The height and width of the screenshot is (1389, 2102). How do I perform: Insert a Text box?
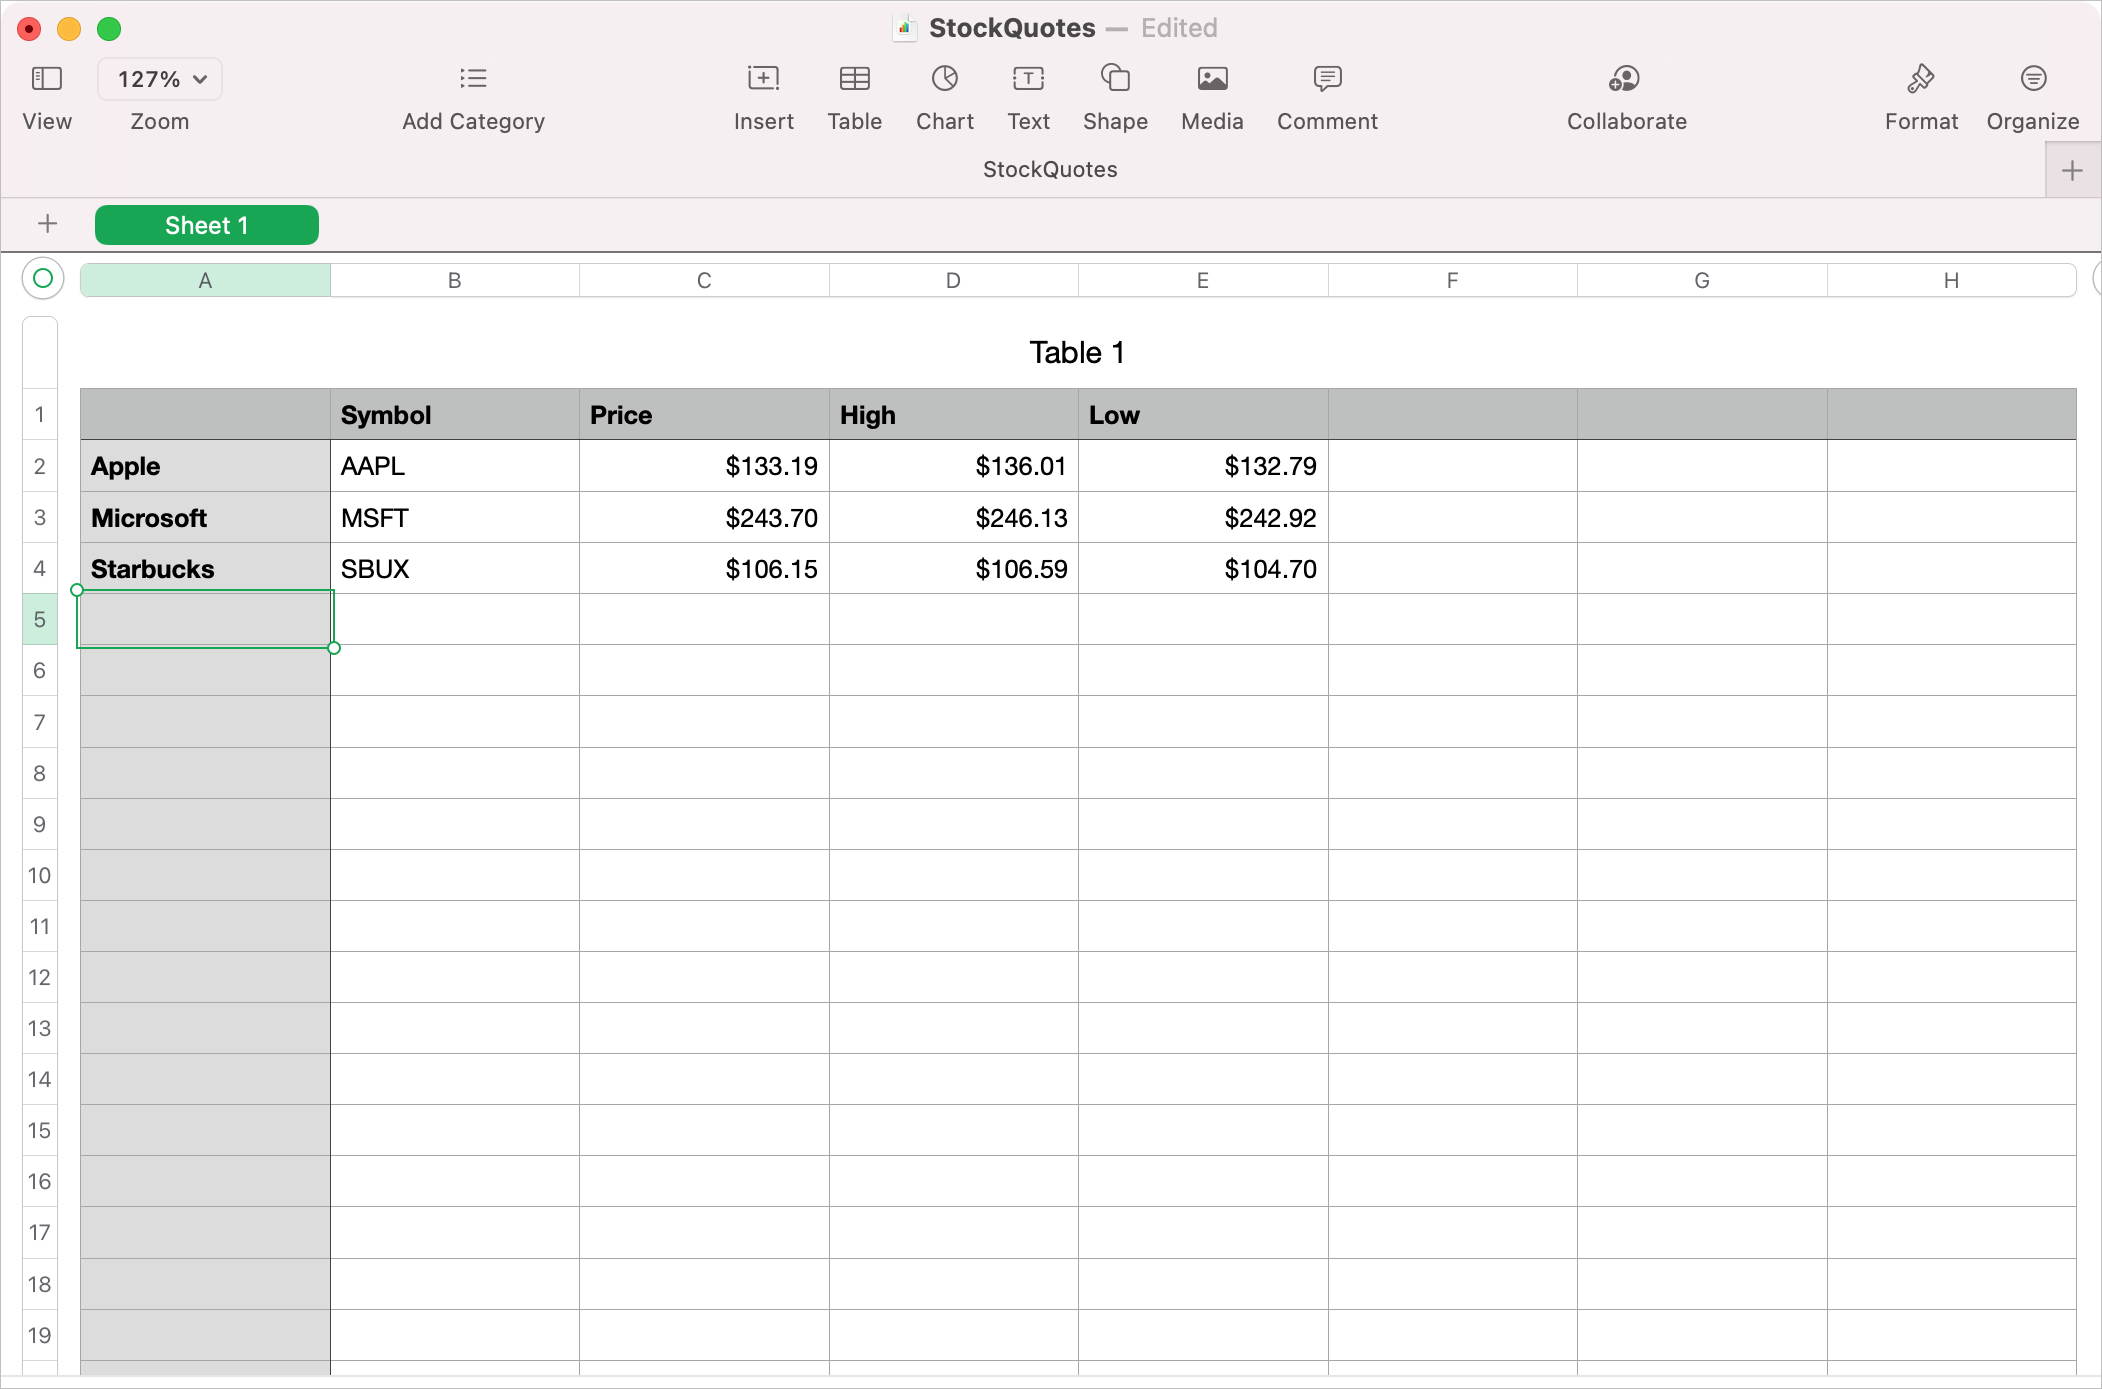(x=1028, y=79)
